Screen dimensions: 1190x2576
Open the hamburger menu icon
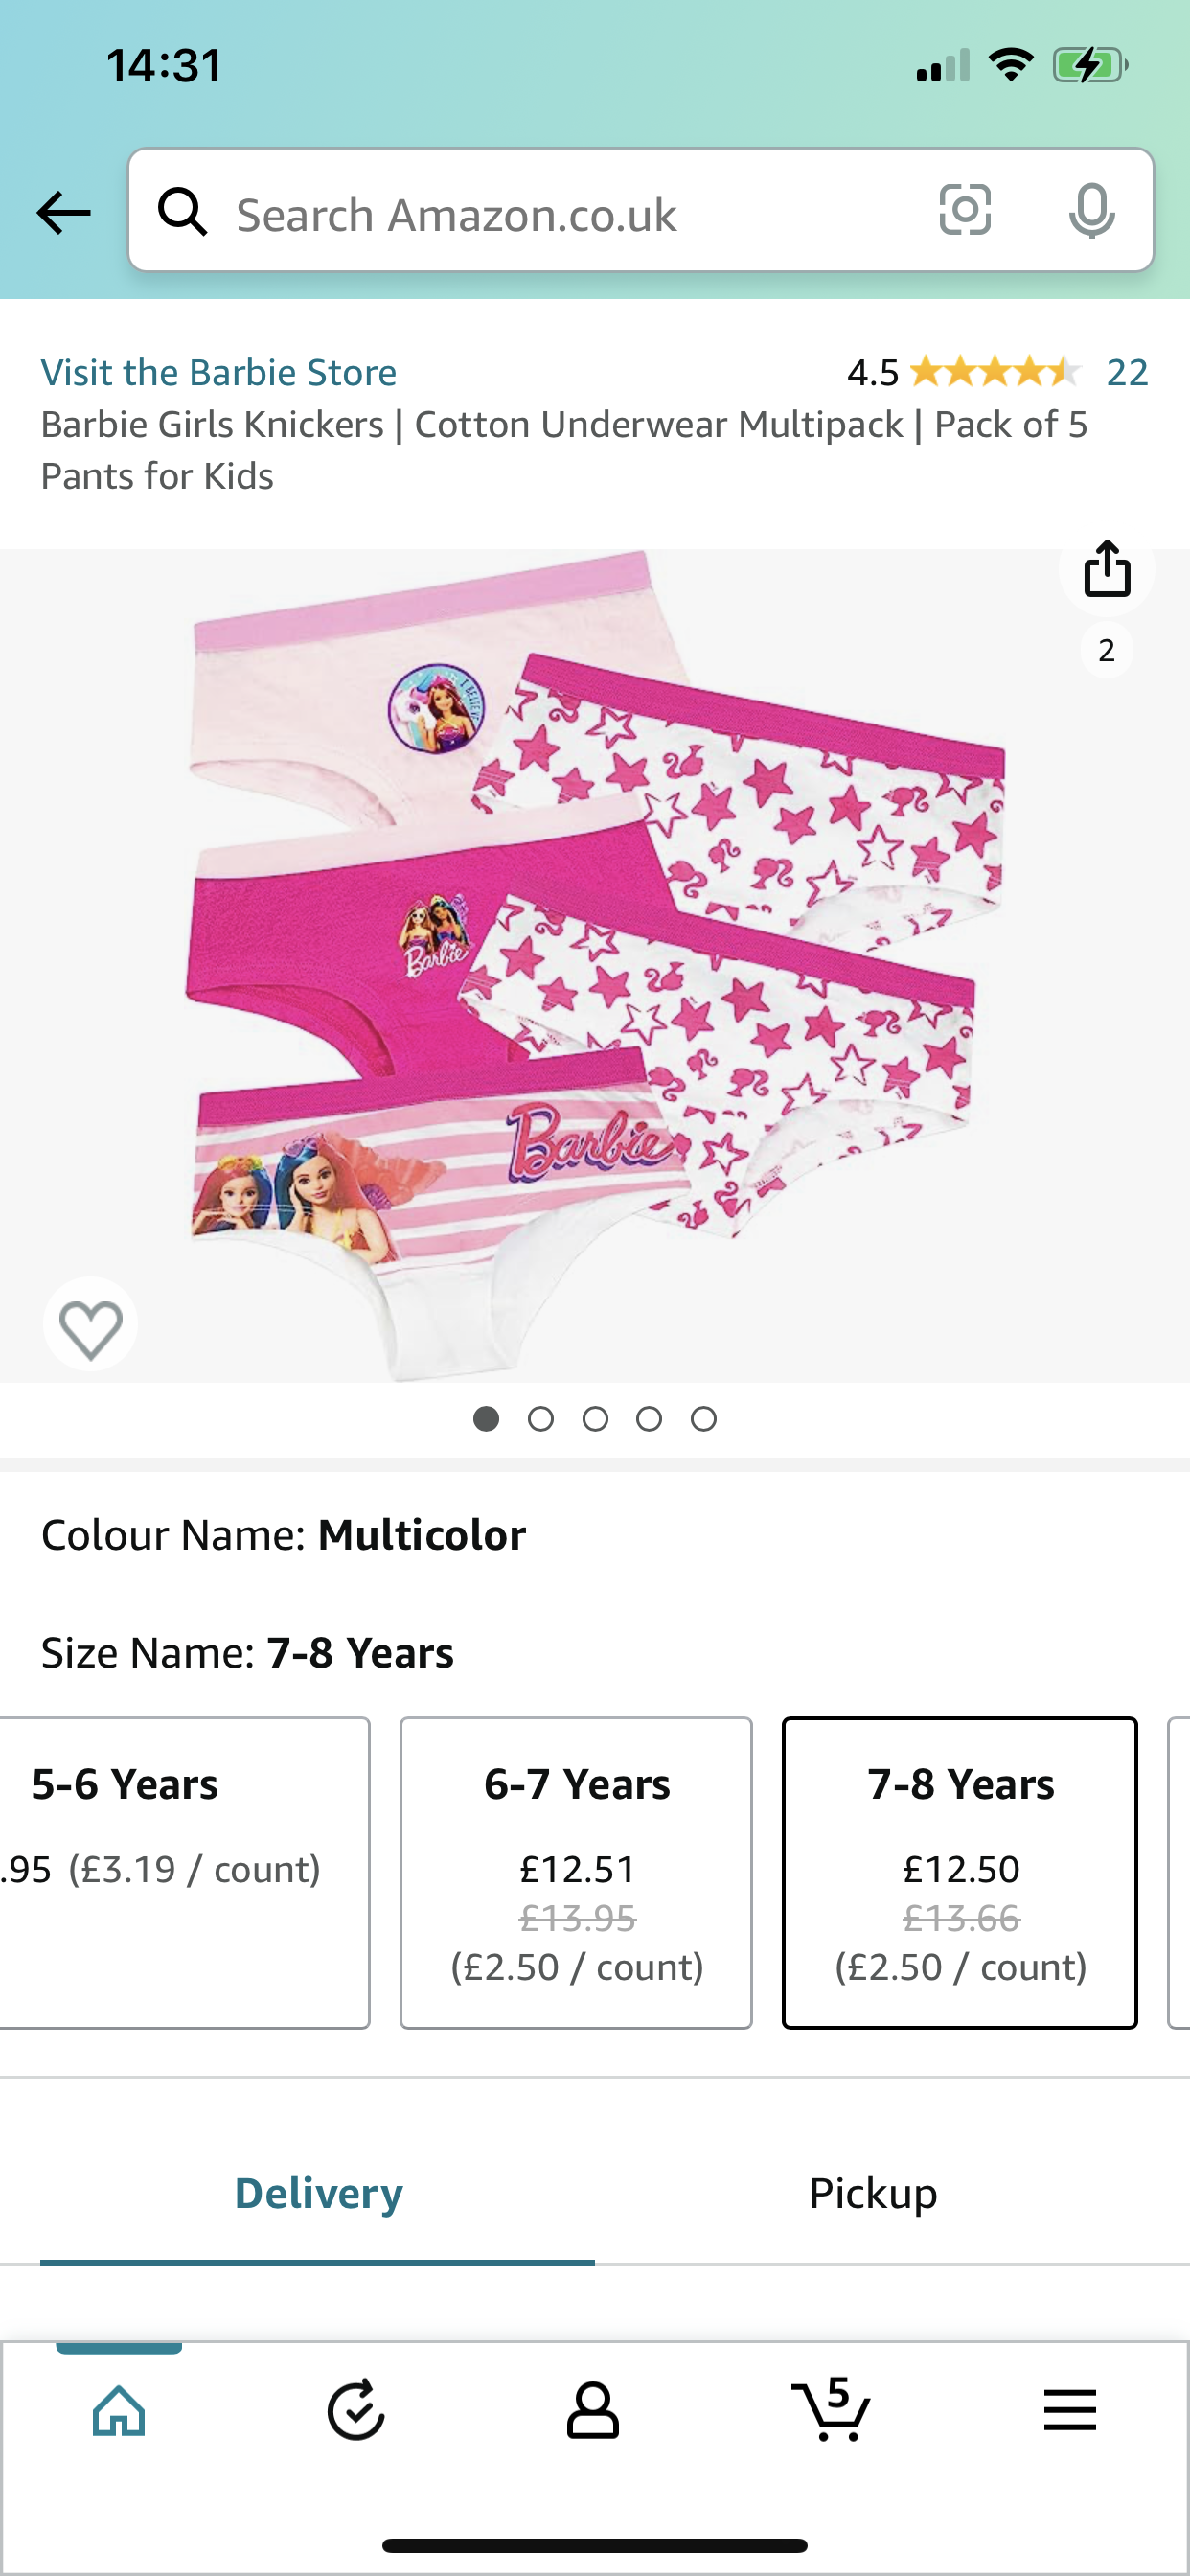tap(1070, 2410)
